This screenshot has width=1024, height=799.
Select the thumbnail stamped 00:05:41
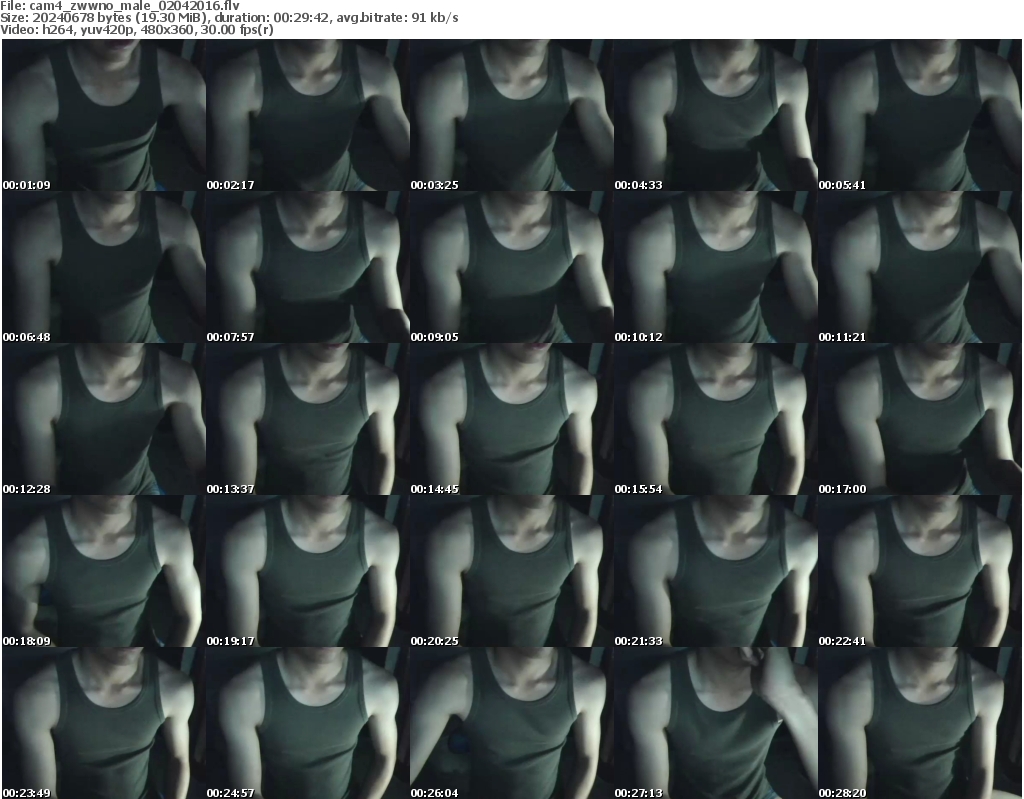(x=920, y=115)
